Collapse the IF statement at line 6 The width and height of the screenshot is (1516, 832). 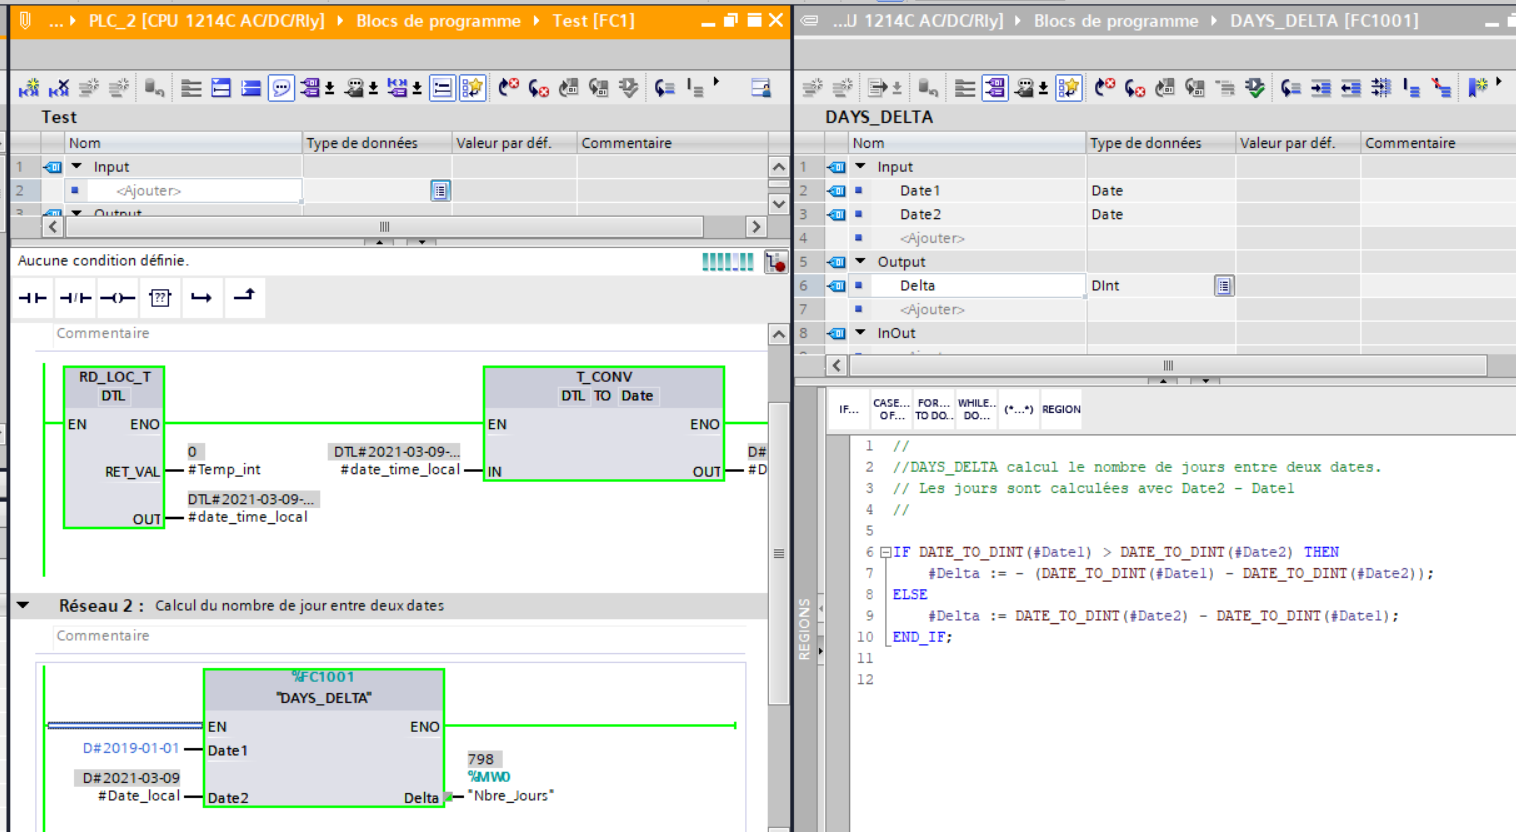(885, 552)
